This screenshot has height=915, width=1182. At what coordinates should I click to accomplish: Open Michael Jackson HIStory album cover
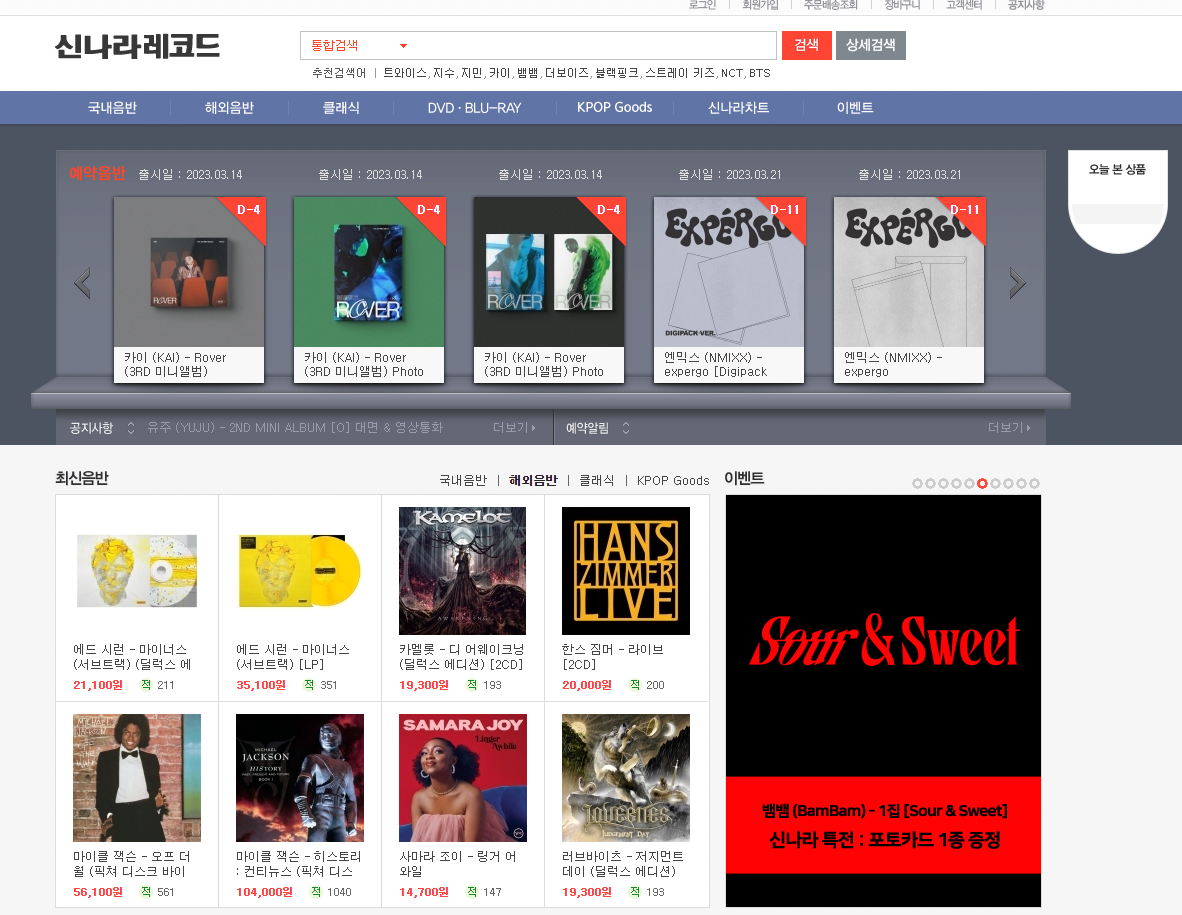300,778
